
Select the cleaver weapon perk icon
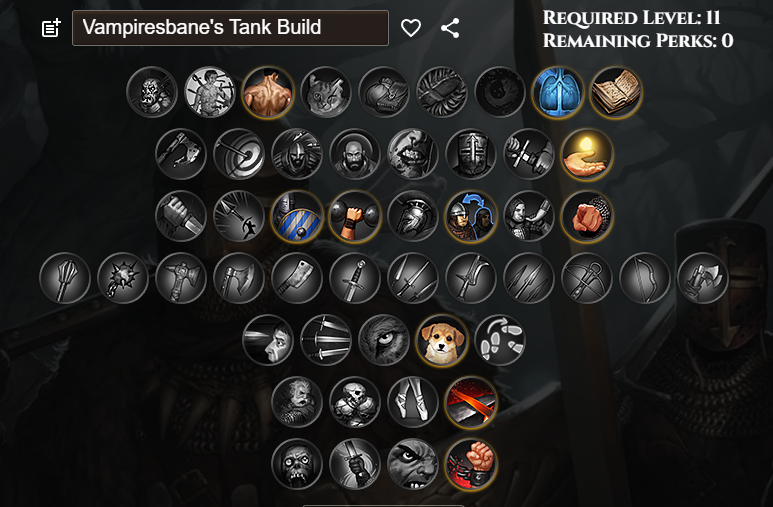[297, 278]
